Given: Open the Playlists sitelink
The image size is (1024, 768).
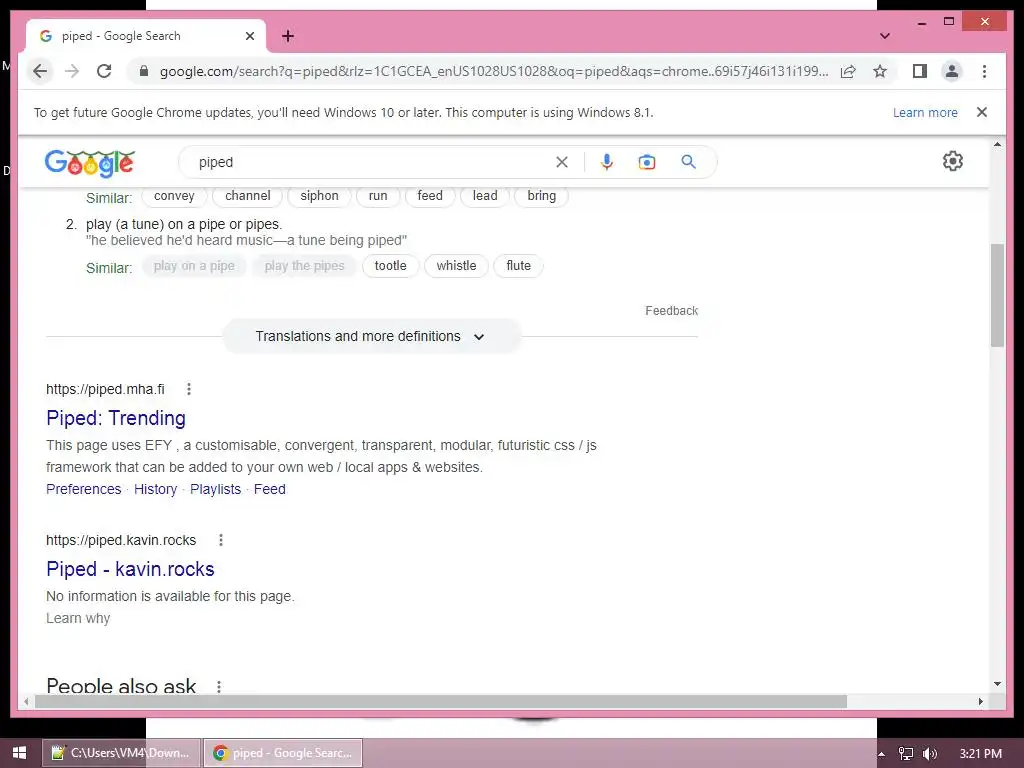Looking at the screenshot, I should 216,489.
